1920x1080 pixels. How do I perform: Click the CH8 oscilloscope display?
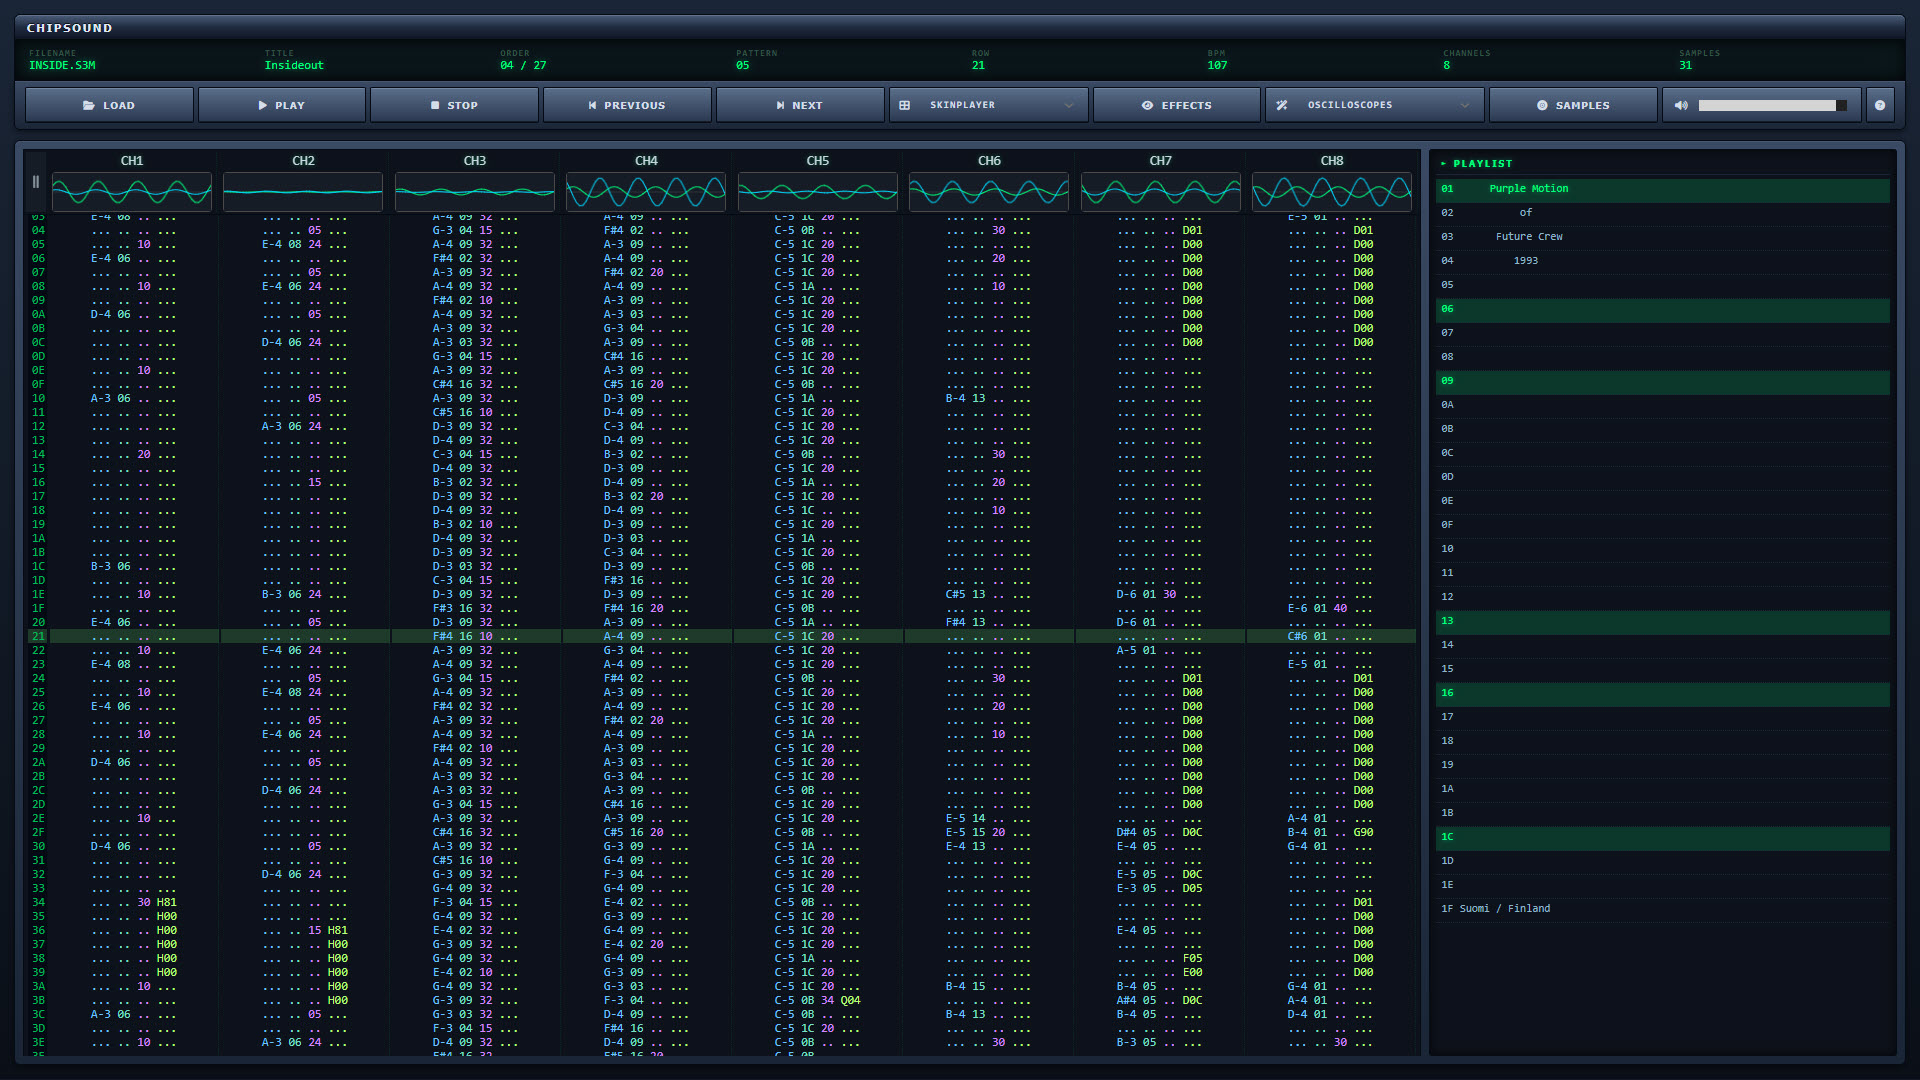tap(1332, 191)
